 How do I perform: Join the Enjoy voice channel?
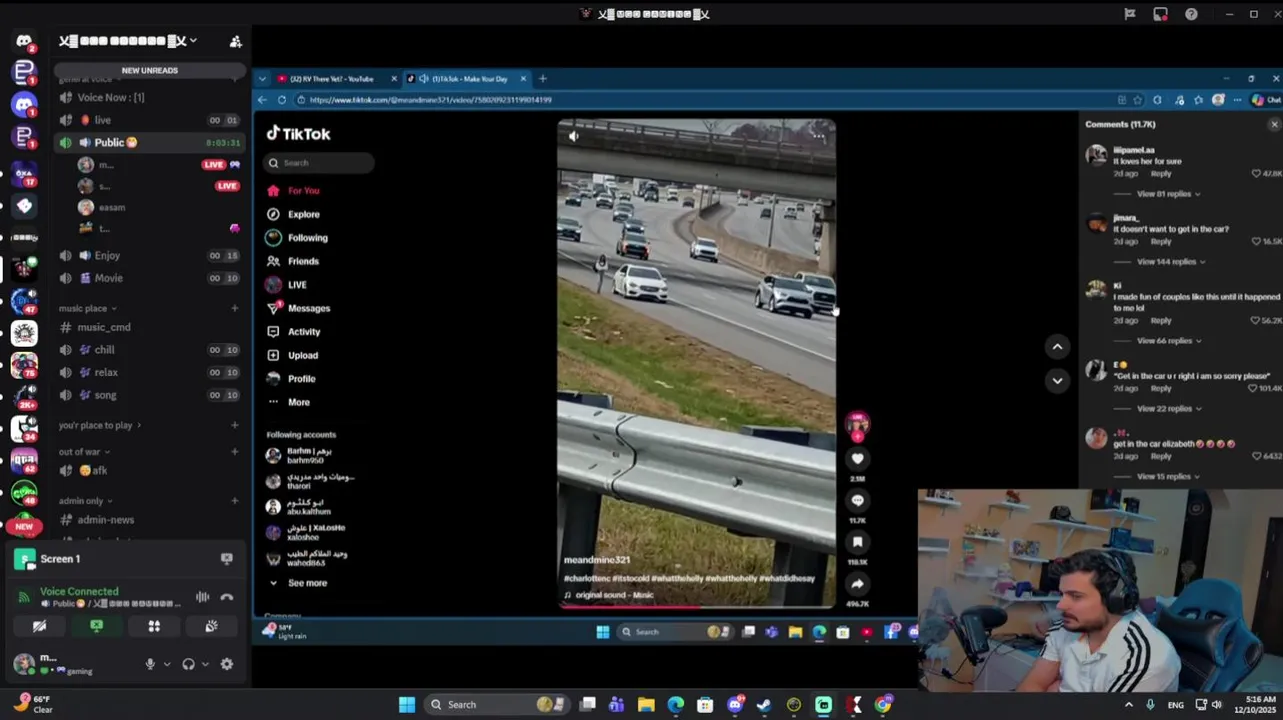click(150, 256)
